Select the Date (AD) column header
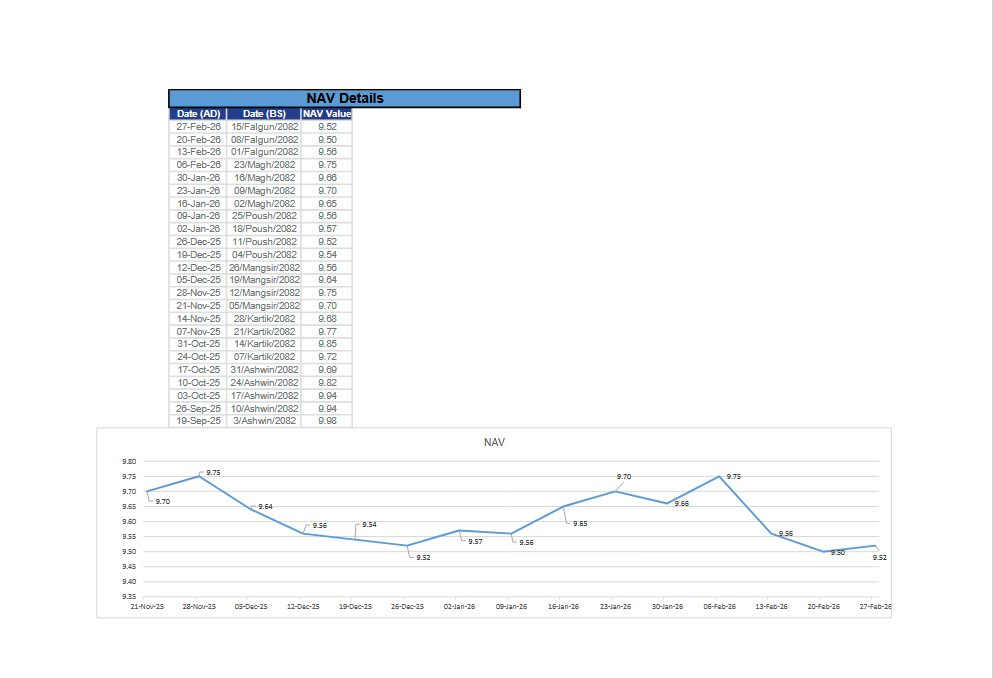This screenshot has width=993, height=678. point(198,114)
